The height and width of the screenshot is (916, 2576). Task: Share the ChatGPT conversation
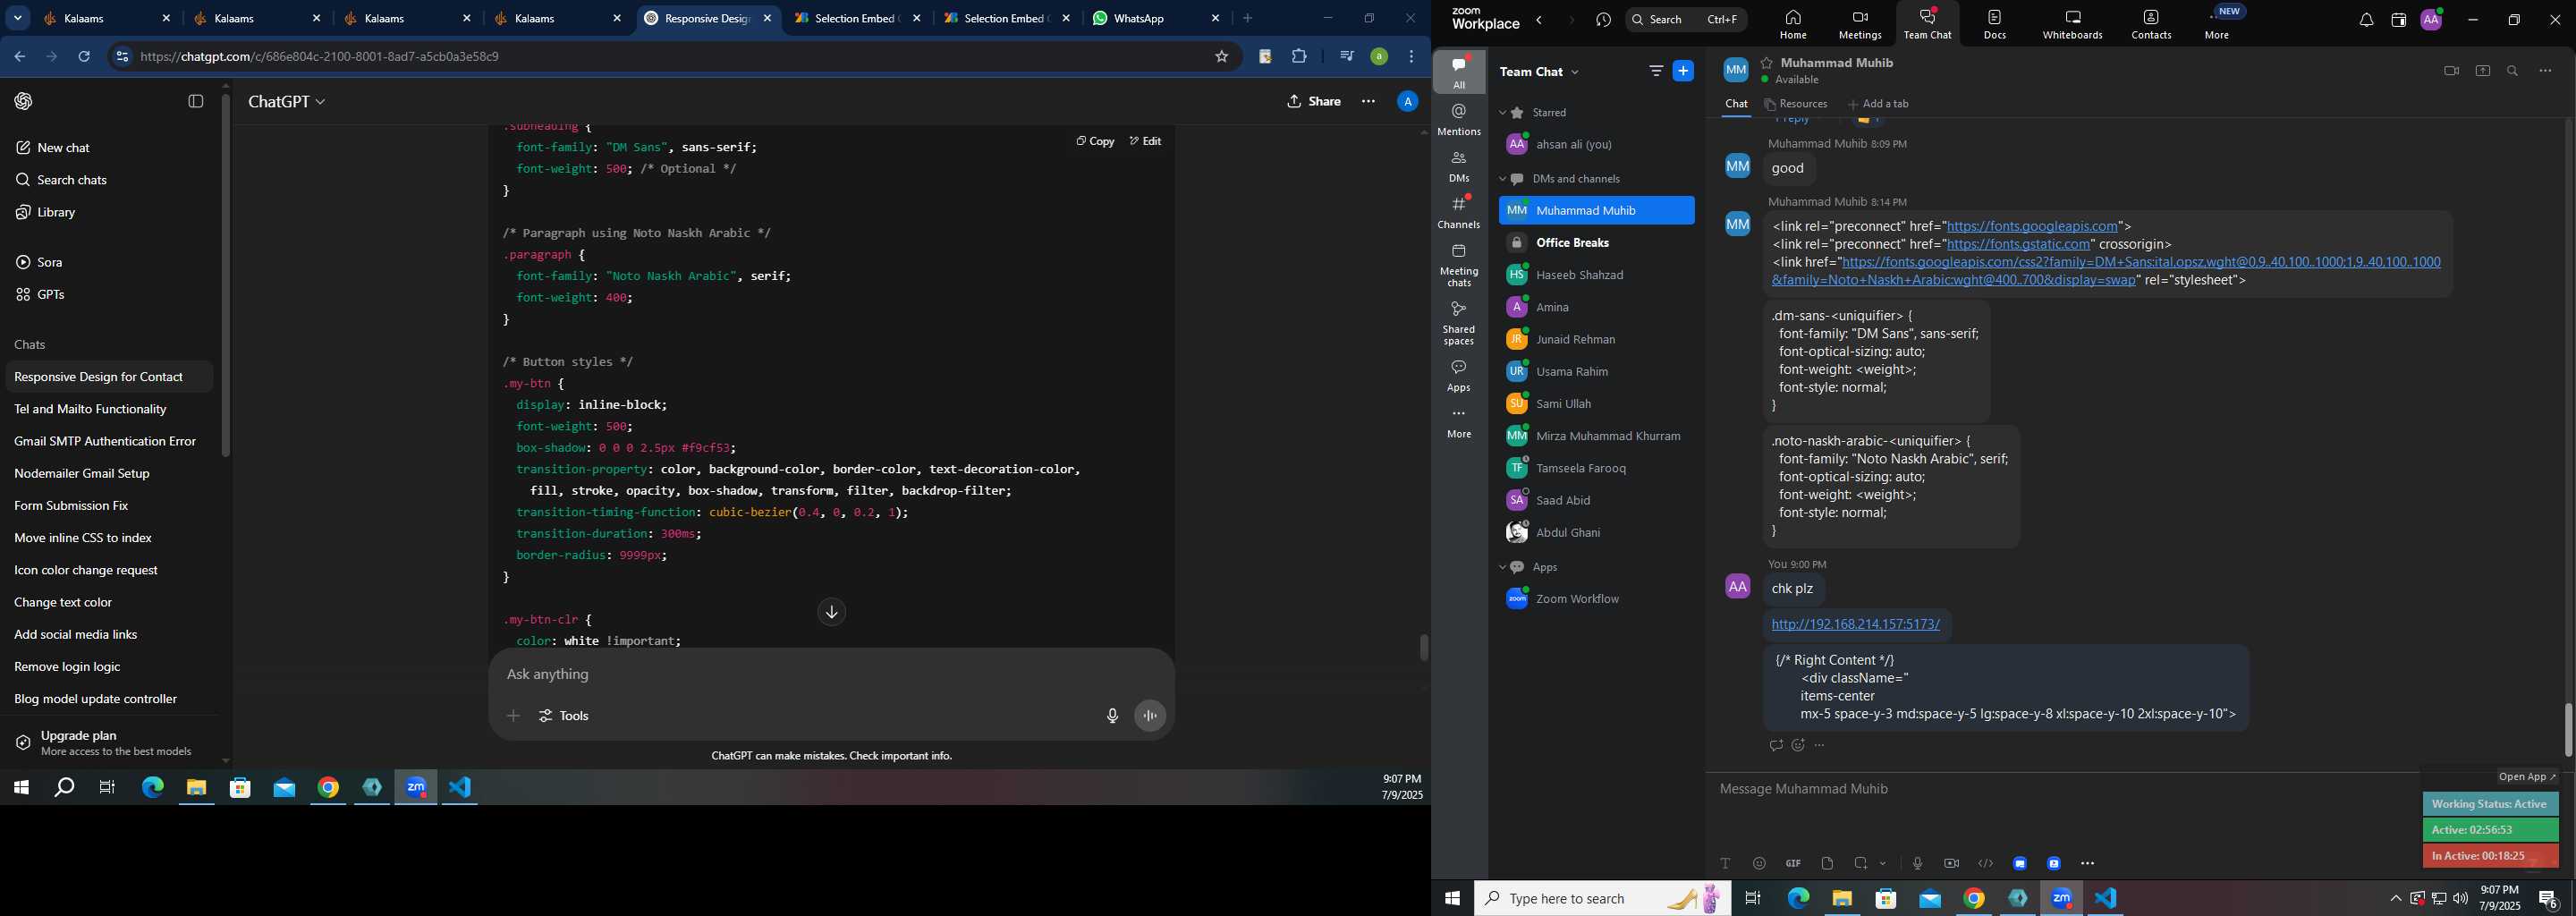pos(1314,101)
